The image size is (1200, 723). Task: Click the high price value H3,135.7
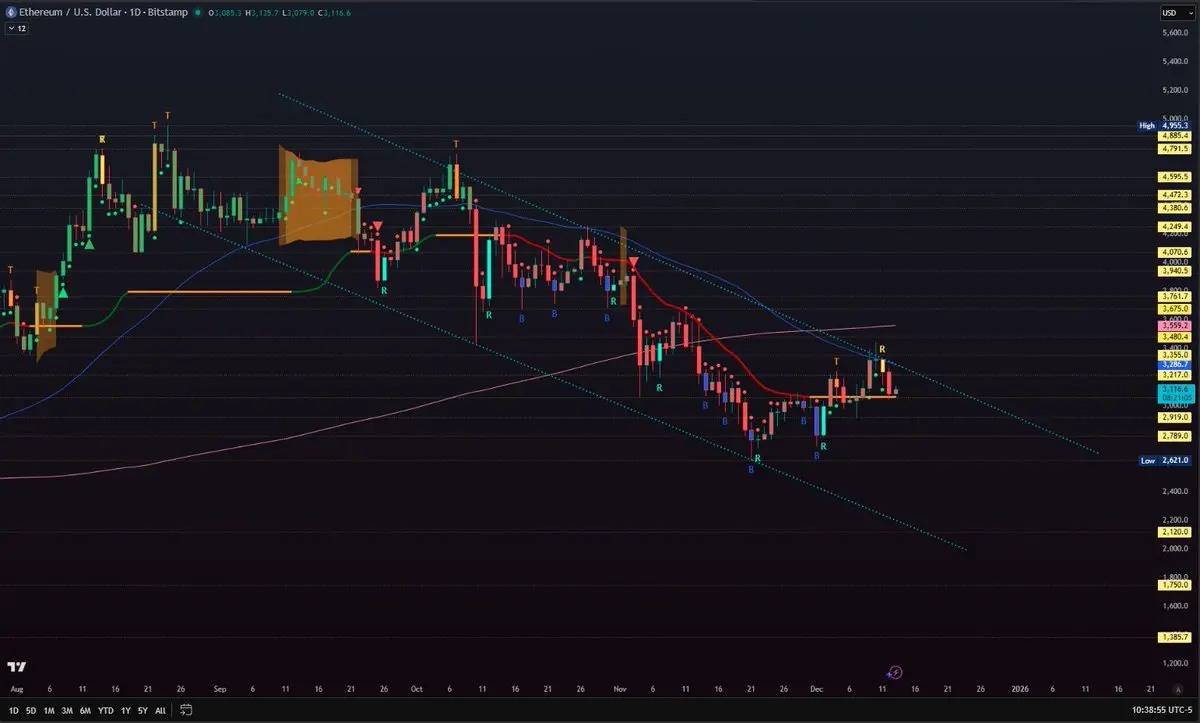pyautogui.click(x=261, y=13)
